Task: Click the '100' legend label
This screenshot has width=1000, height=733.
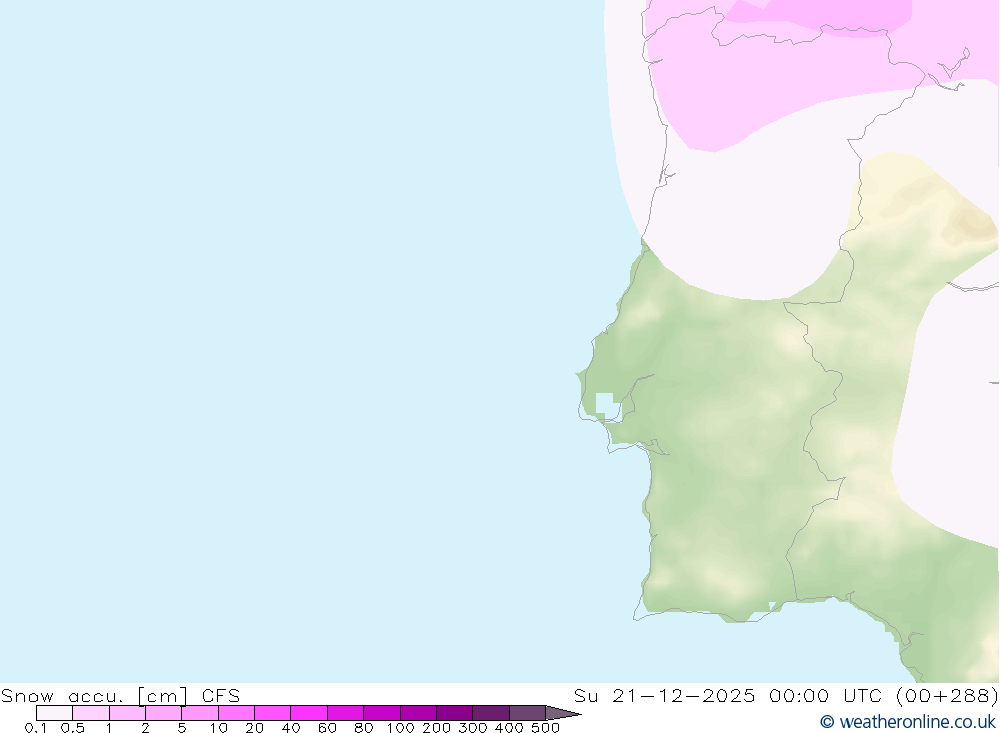Action: pyautogui.click(x=401, y=727)
